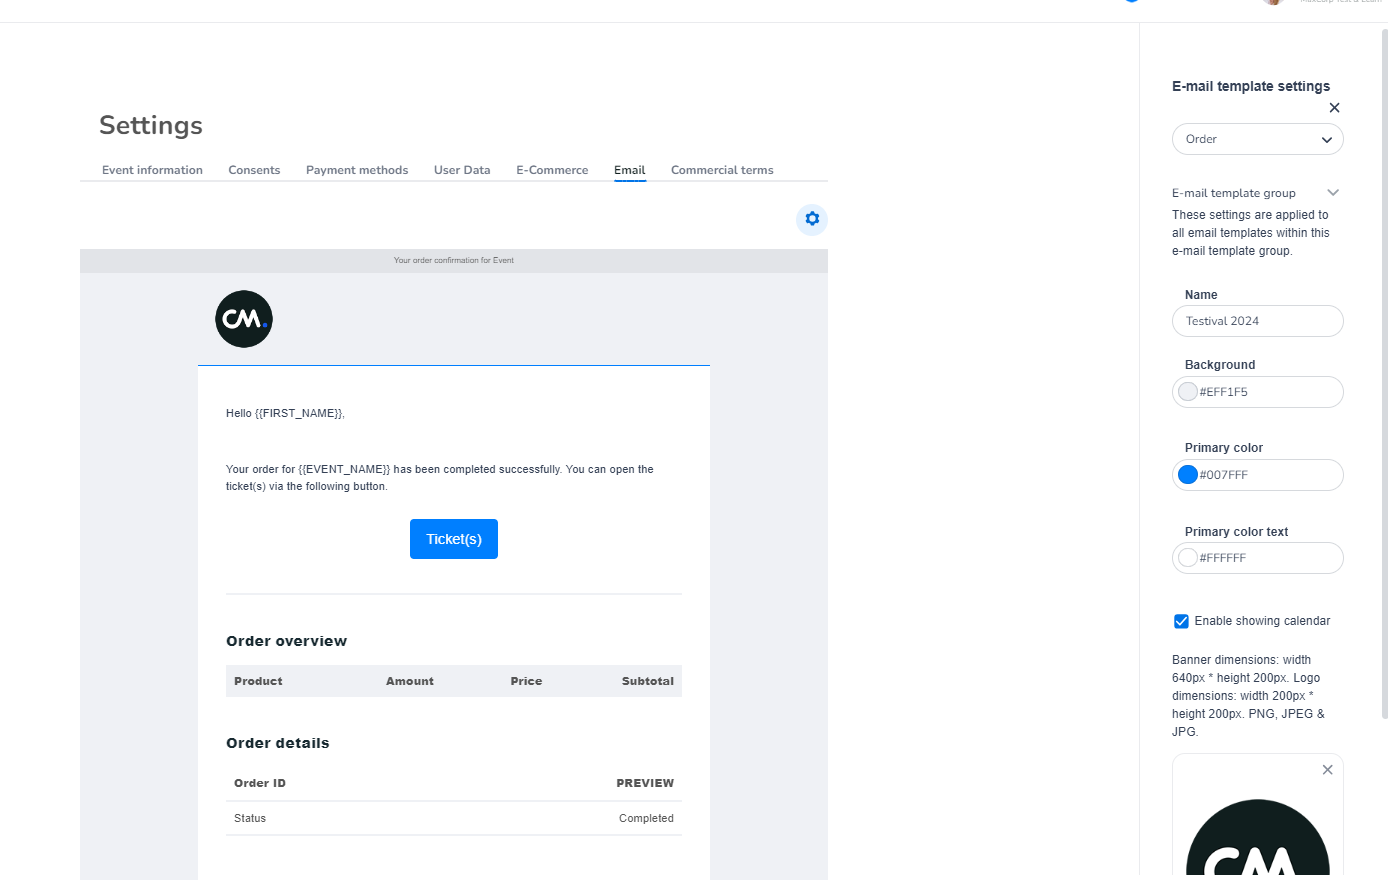Image resolution: width=1388 pixels, height=880 pixels.
Task: Click the Primary color hex input field
Action: point(1267,475)
